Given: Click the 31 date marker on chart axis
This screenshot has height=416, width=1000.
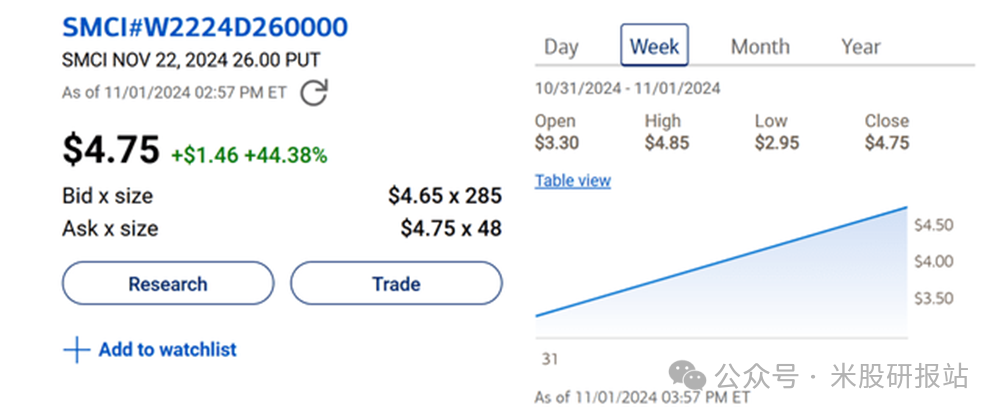Looking at the screenshot, I should click(x=549, y=359).
